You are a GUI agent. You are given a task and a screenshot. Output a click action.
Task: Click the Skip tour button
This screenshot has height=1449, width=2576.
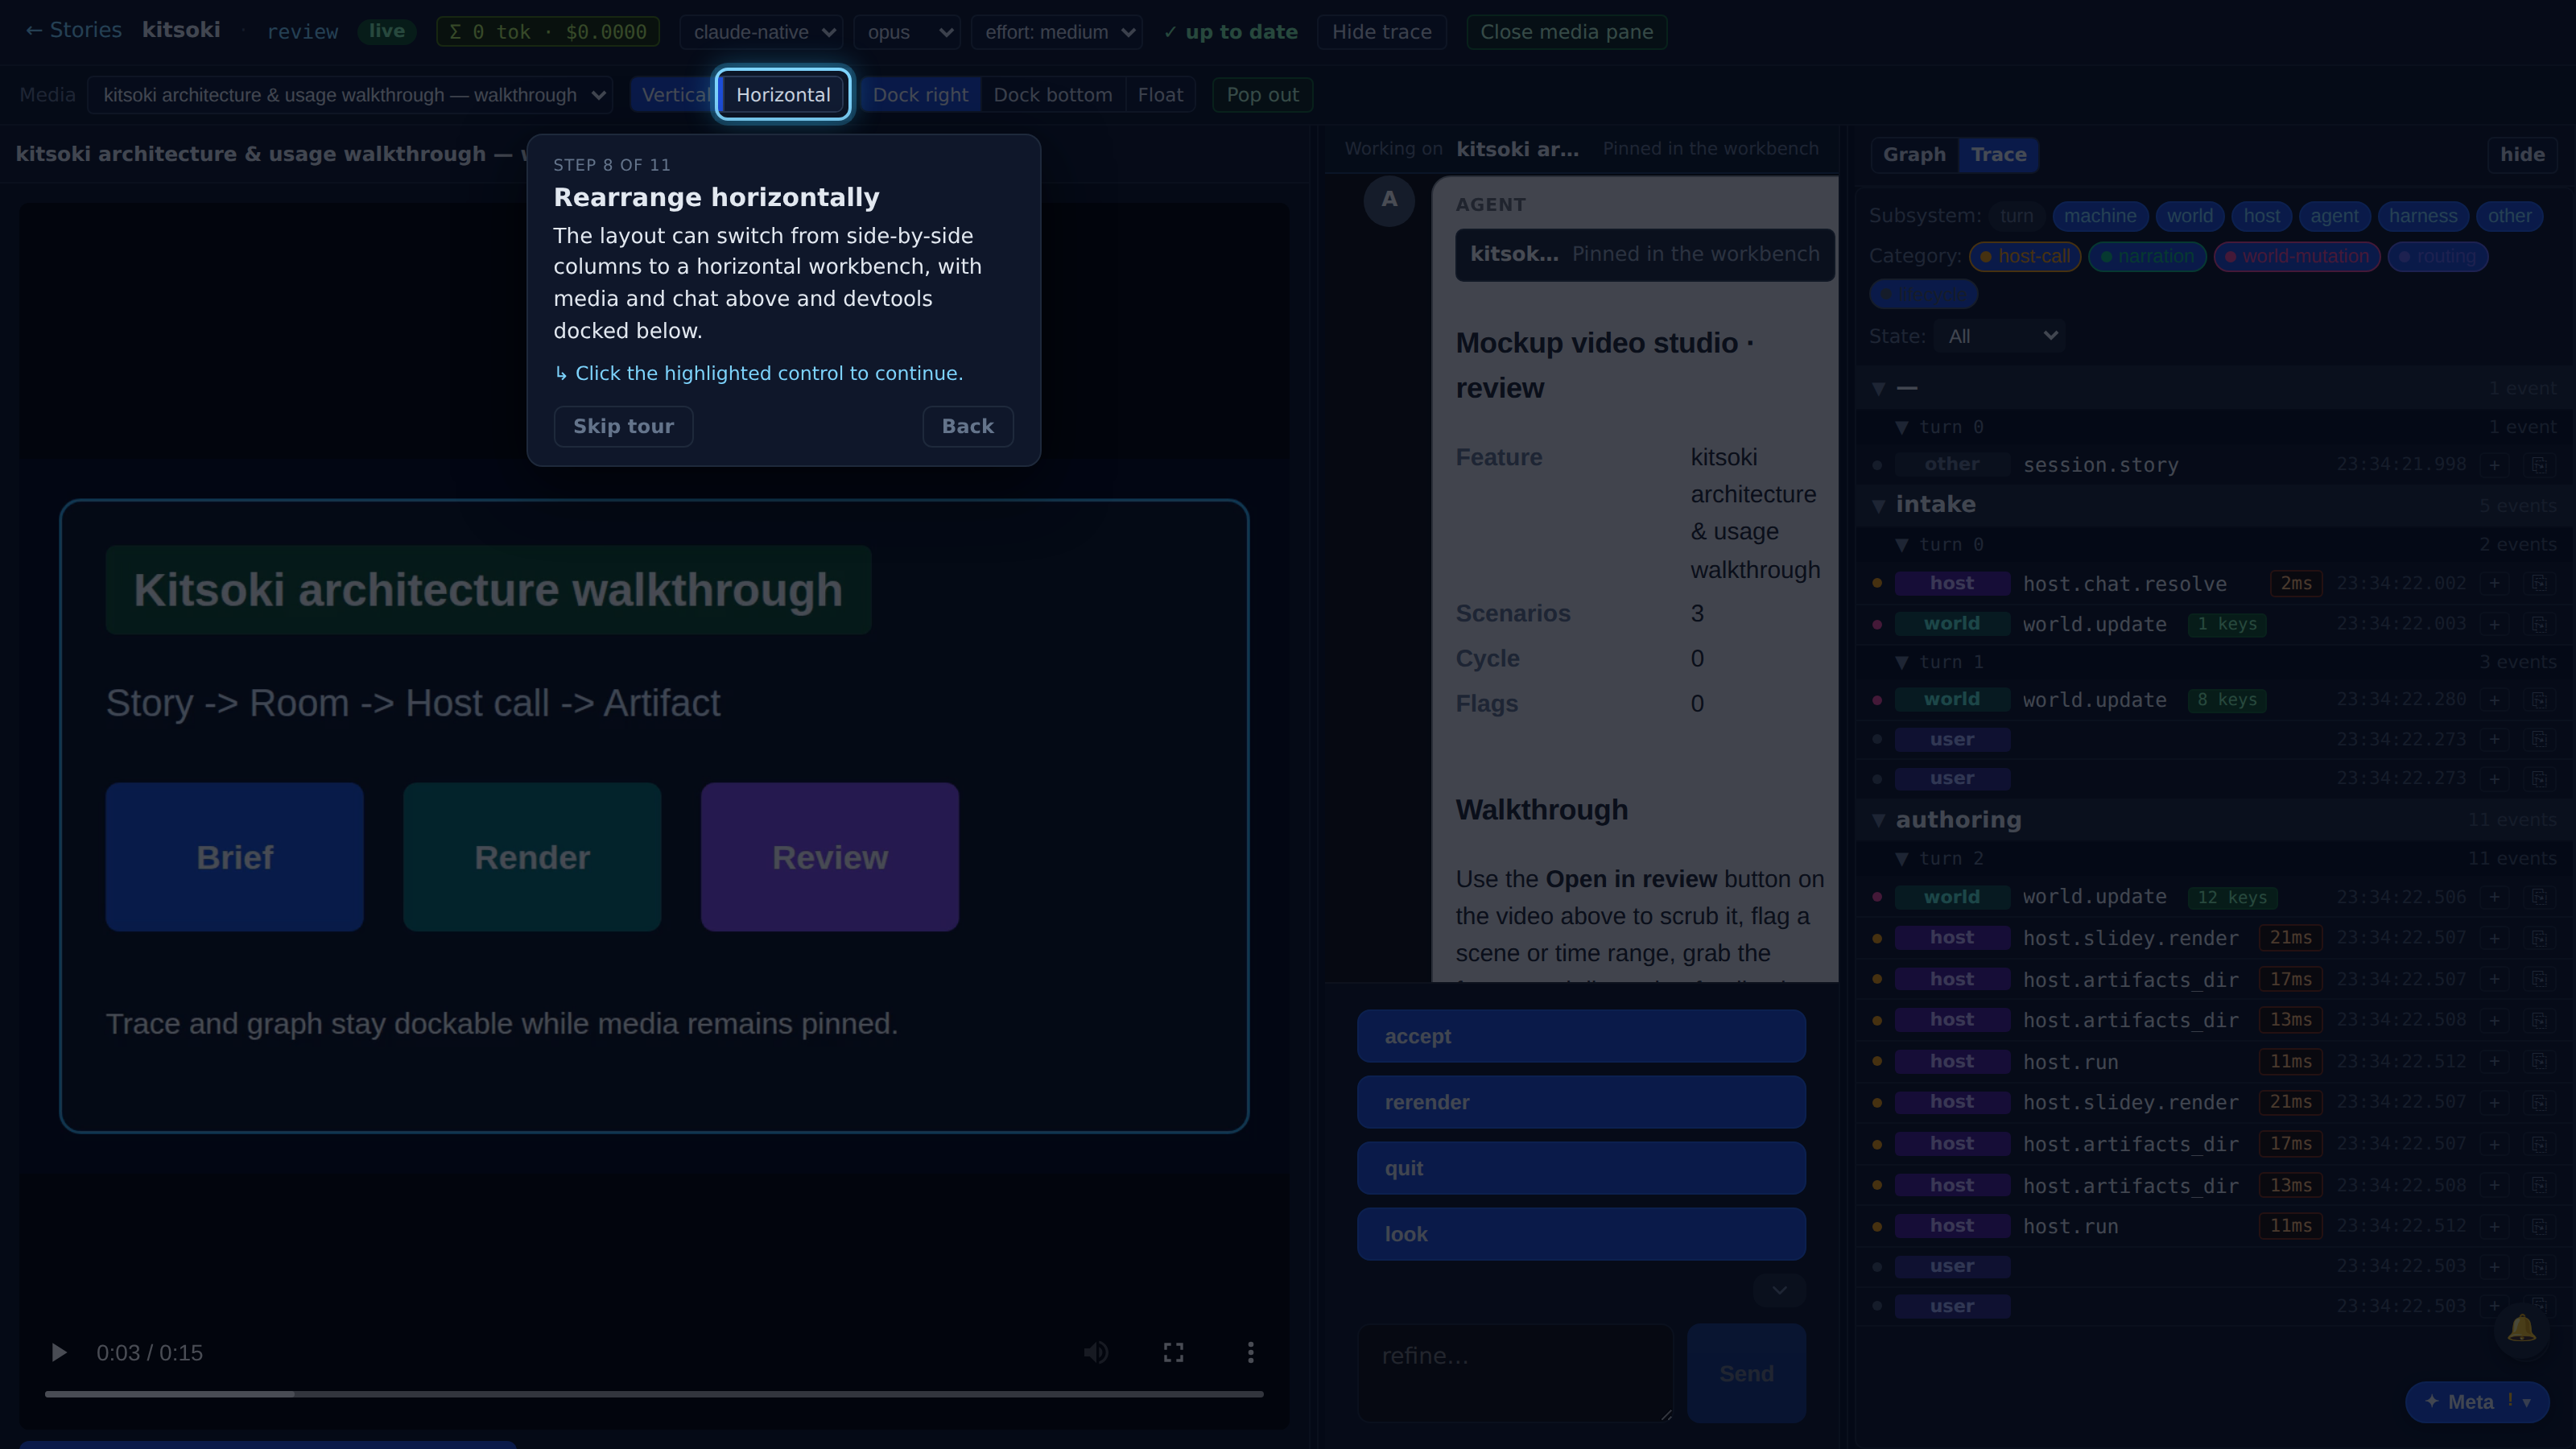(x=623, y=426)
